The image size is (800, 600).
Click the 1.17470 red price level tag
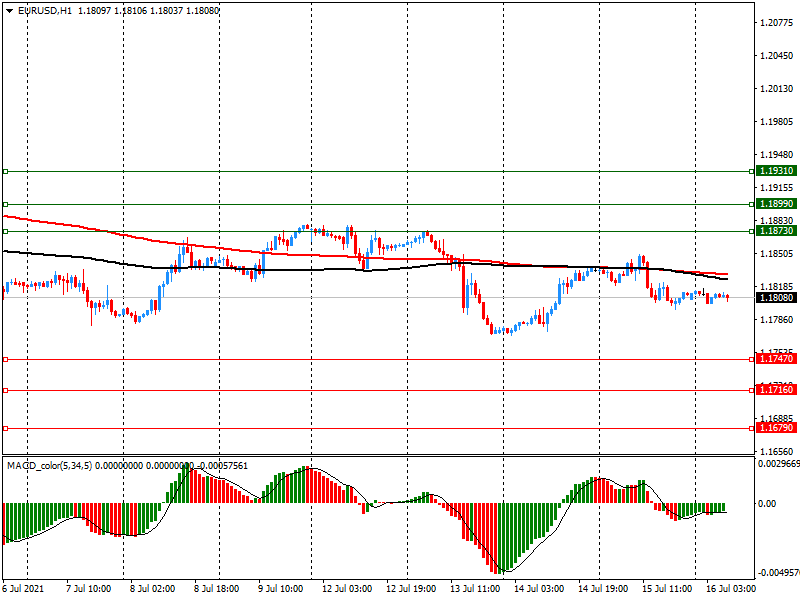coord(776,359)
